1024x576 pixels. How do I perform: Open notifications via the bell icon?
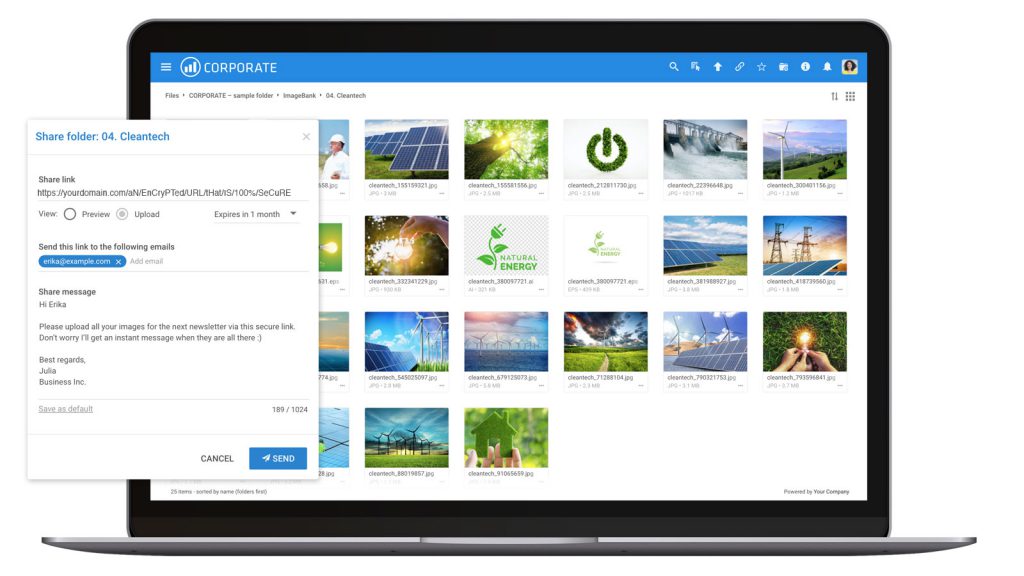coord(828,66)
